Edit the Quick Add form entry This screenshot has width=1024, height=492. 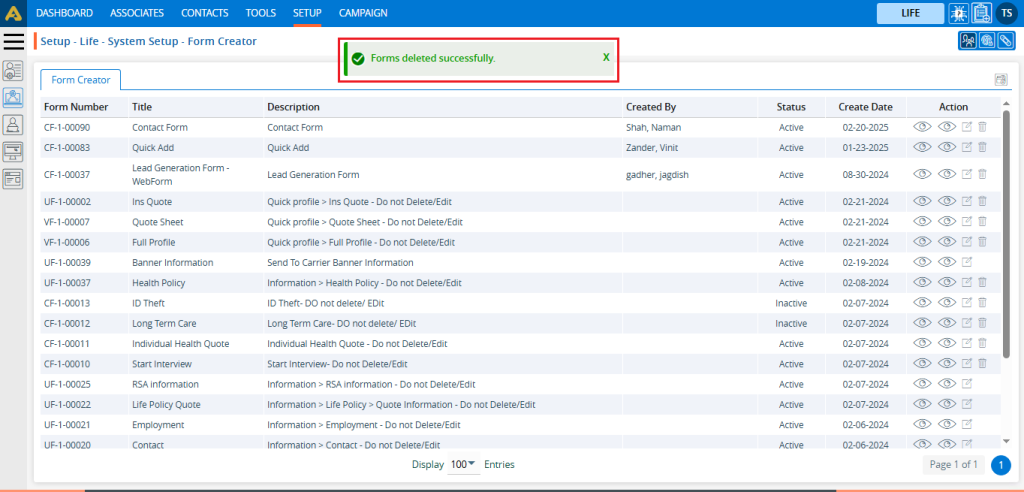(966, 147)
